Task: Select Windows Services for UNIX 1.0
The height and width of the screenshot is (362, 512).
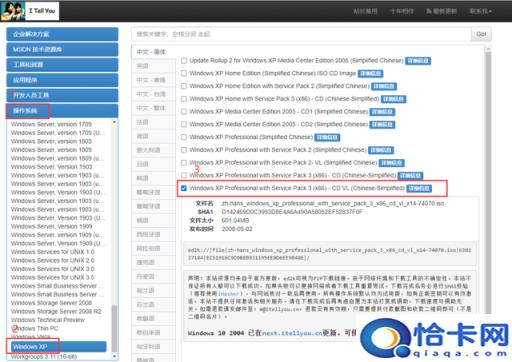Action: coord(53,252)
